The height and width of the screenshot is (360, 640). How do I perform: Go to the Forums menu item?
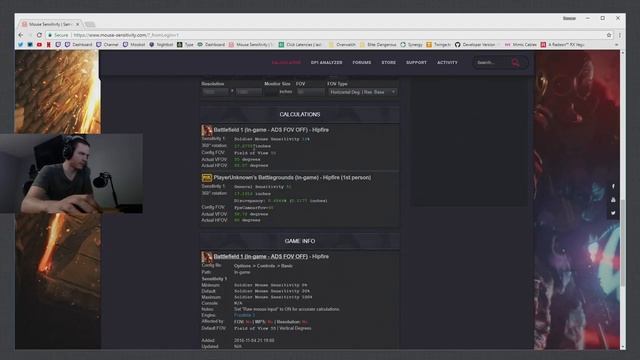click(362, 62)
